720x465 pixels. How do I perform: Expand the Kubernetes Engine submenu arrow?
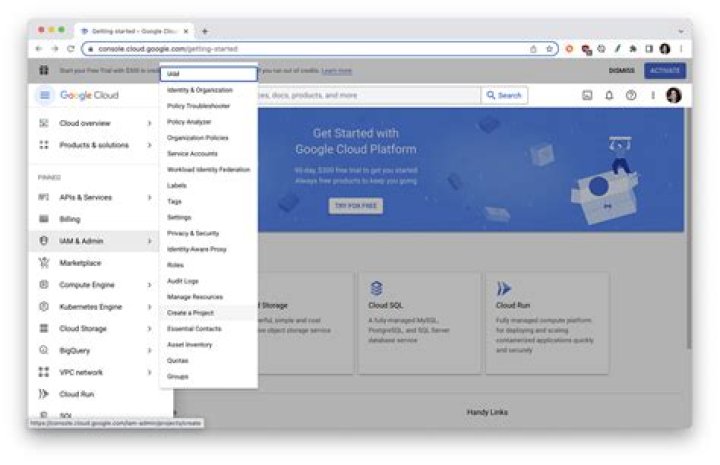point(149,306)
